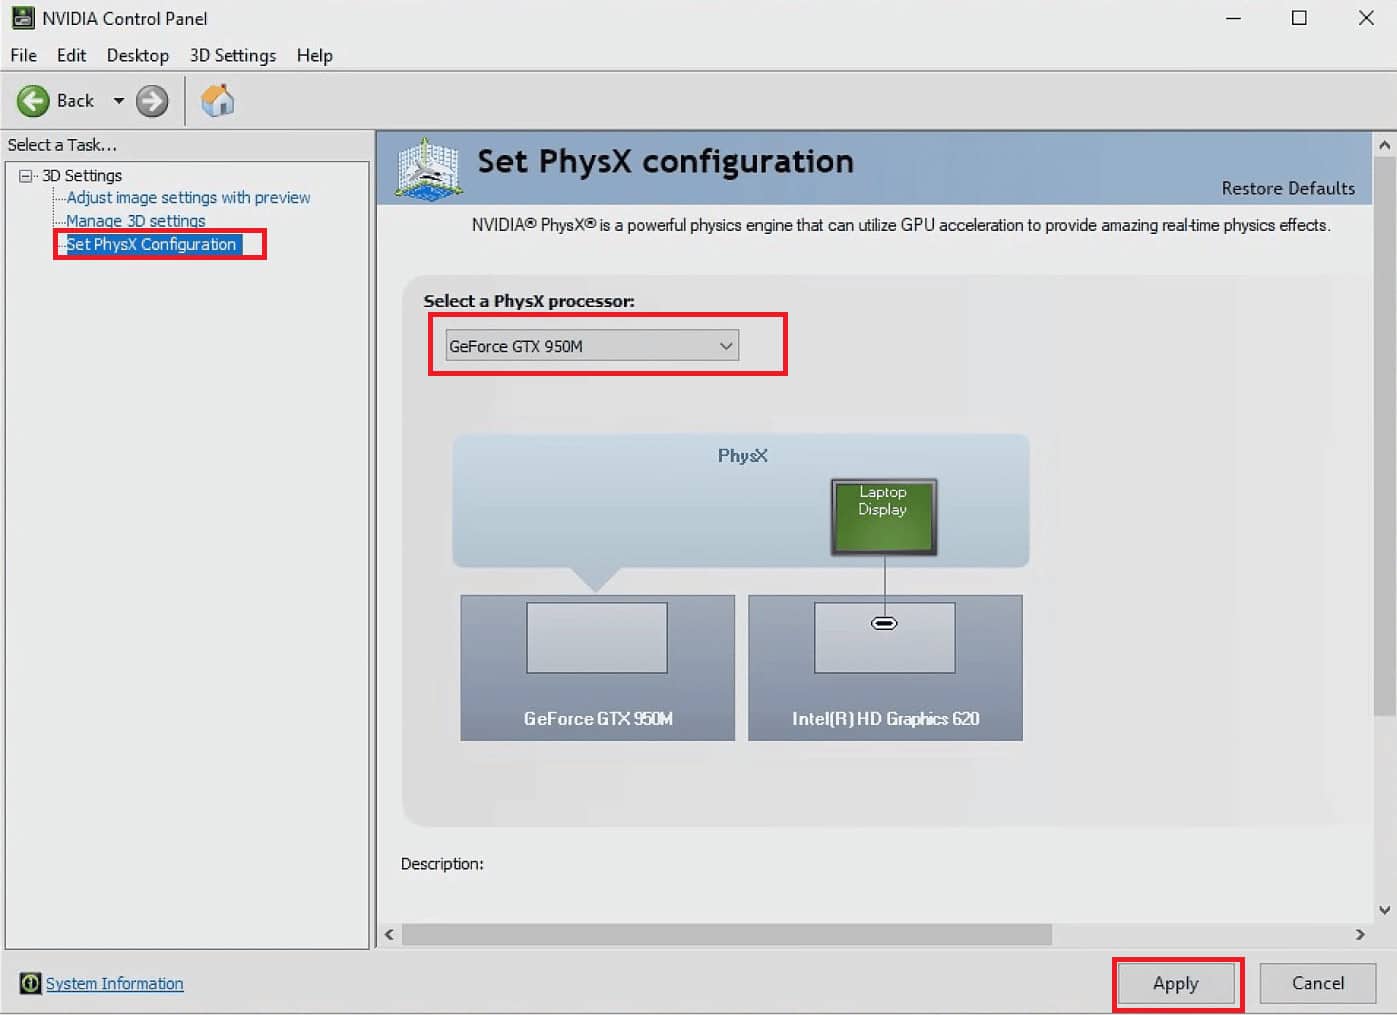
Task: Click the 'Select a Task...' heading
Action: [62, 145]
